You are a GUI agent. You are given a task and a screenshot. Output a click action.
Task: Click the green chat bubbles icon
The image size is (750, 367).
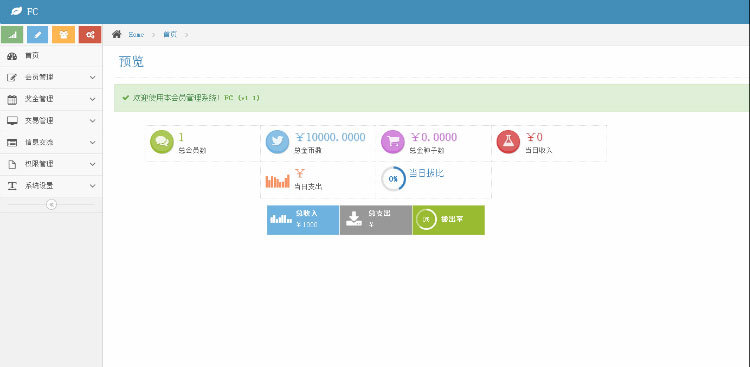tap(162, 142)
